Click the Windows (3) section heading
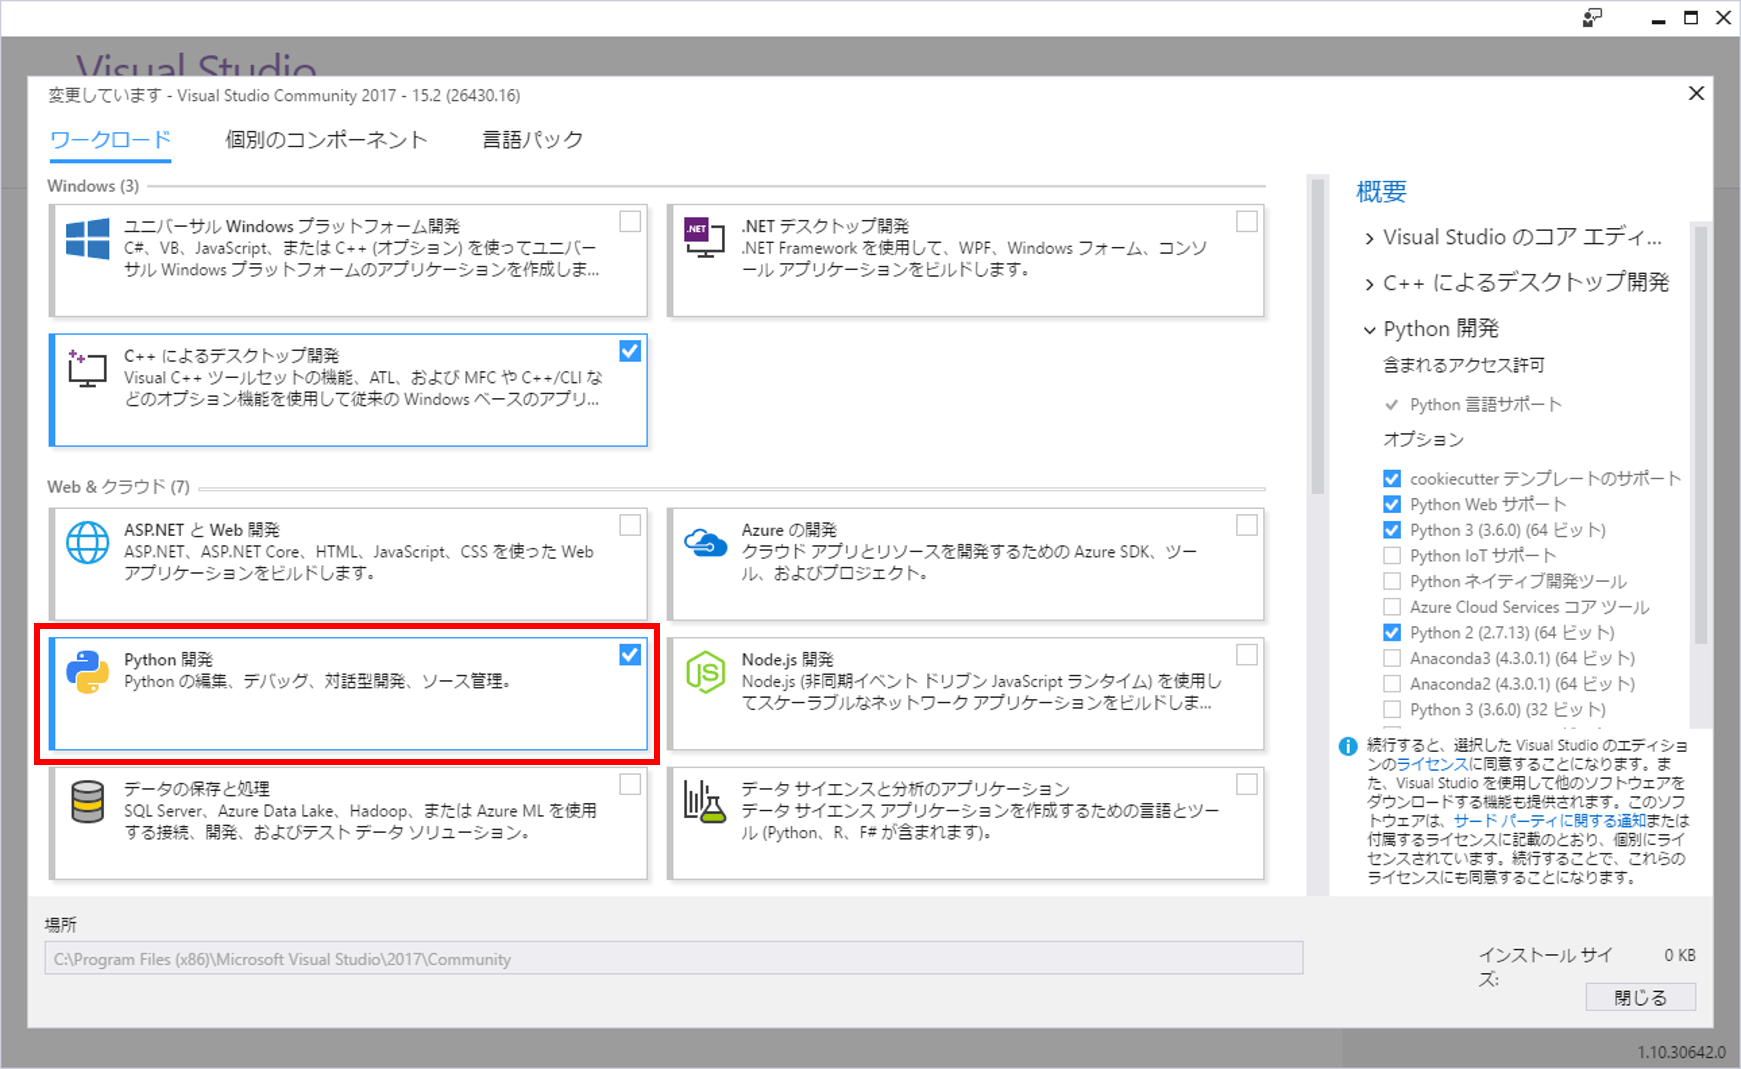Viewport: 1741px width, 1069px height. tap(93, 186)
